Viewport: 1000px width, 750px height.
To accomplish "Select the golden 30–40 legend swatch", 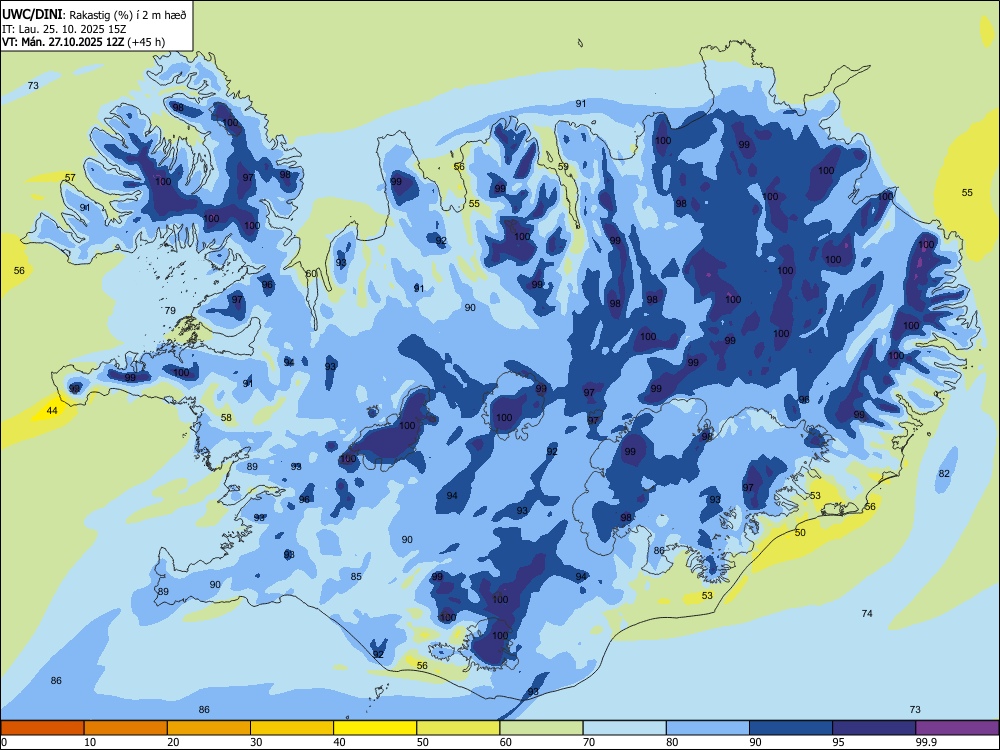I will click(x=292, y=728).
